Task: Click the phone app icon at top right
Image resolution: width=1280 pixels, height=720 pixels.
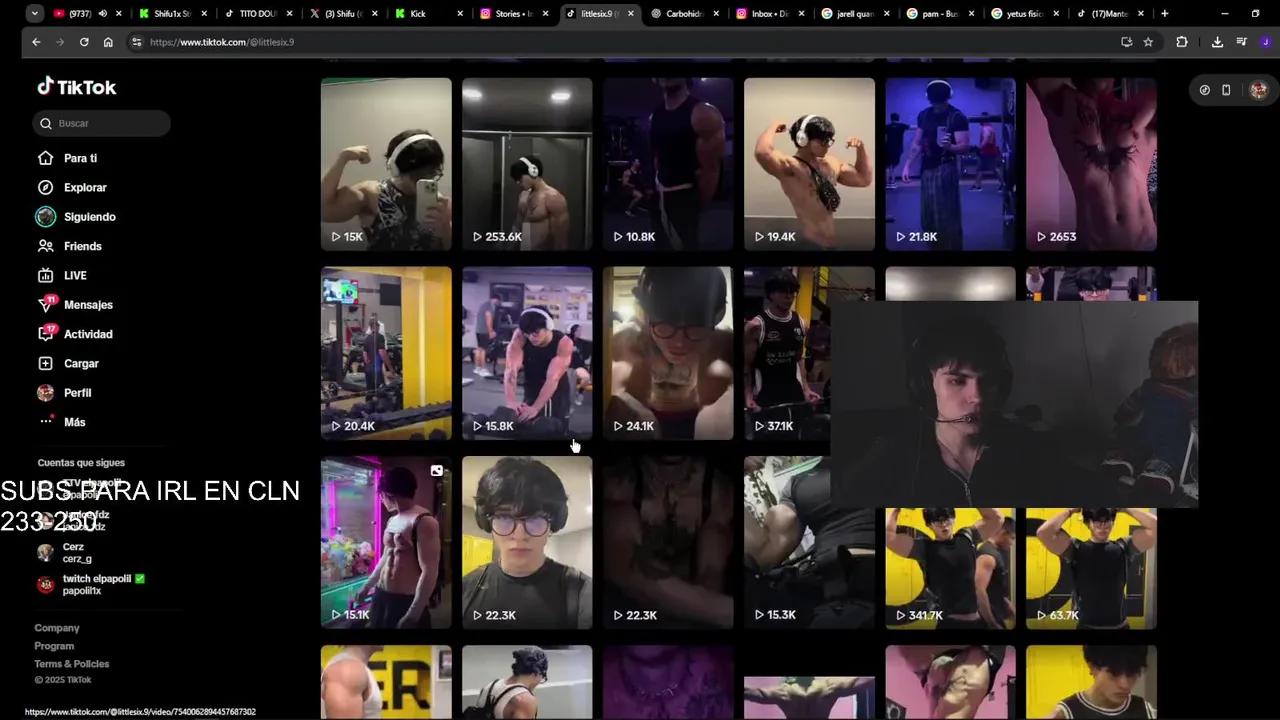Action: click(x=1226, y=90)
